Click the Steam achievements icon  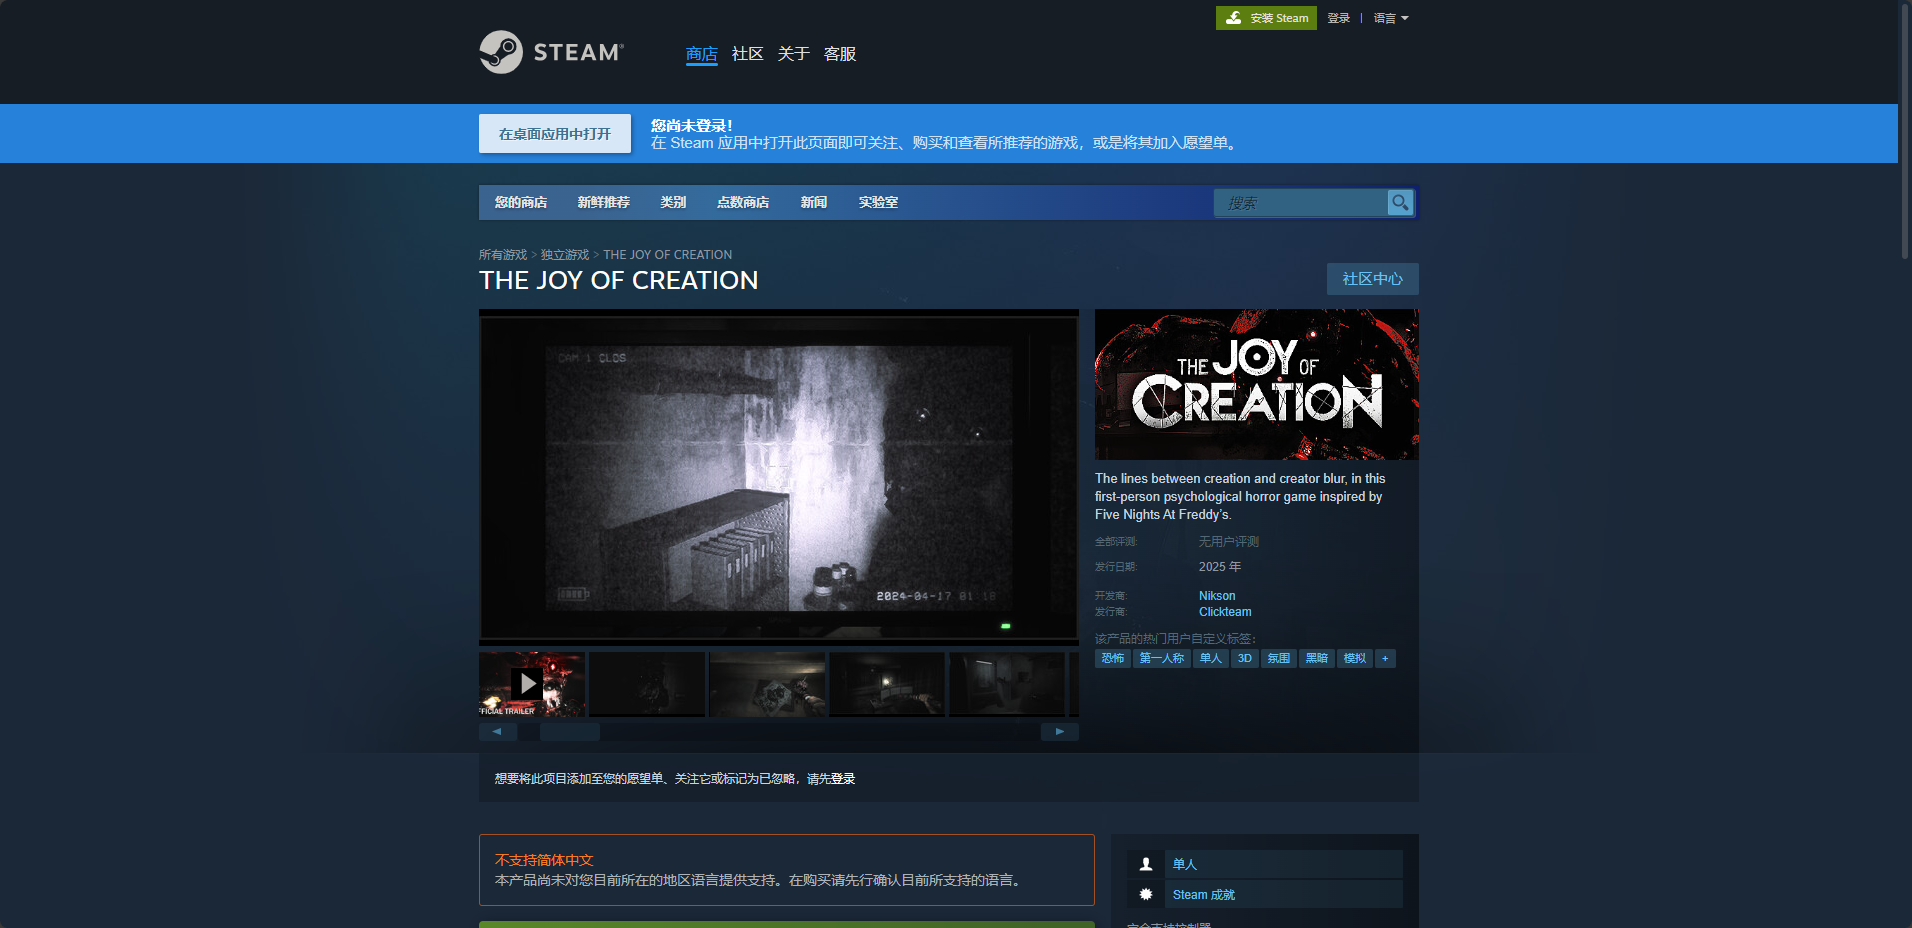[1146, 894]
